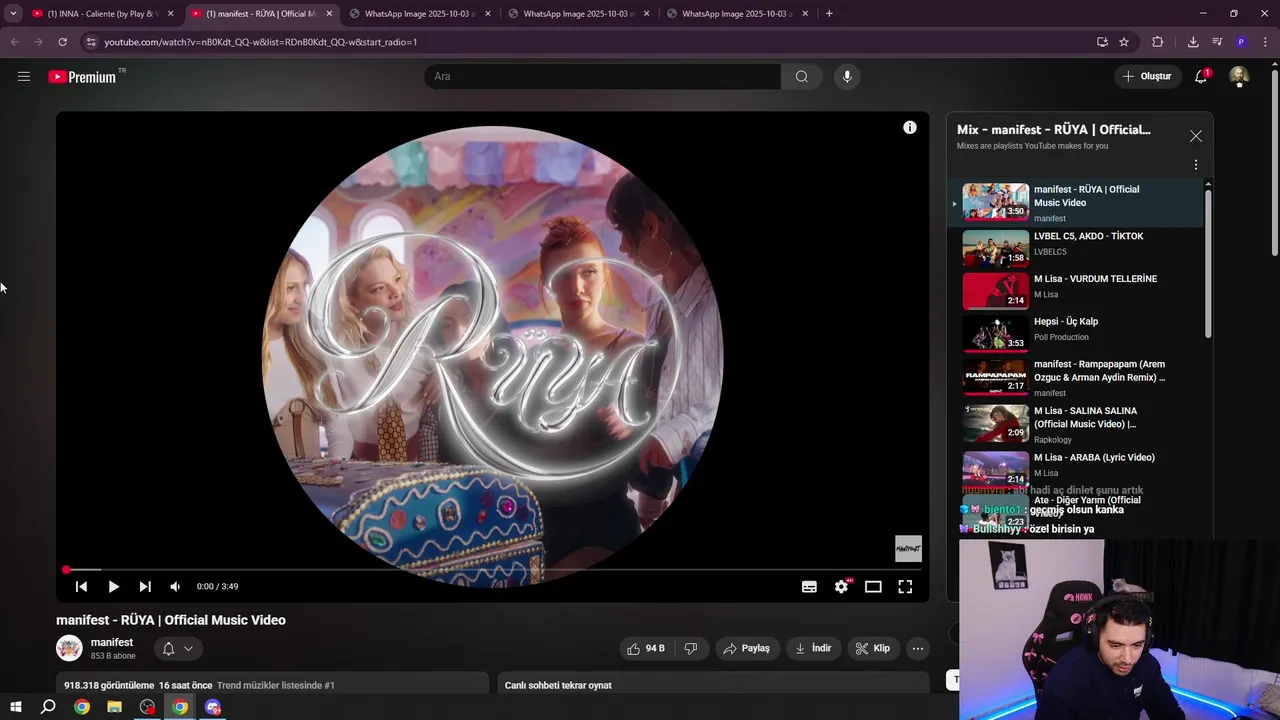The width and height of the screenshot is (1280, 720).
Task: Play Hepsi - Üç Kalp from the playlist
Action: [1075, 333]
